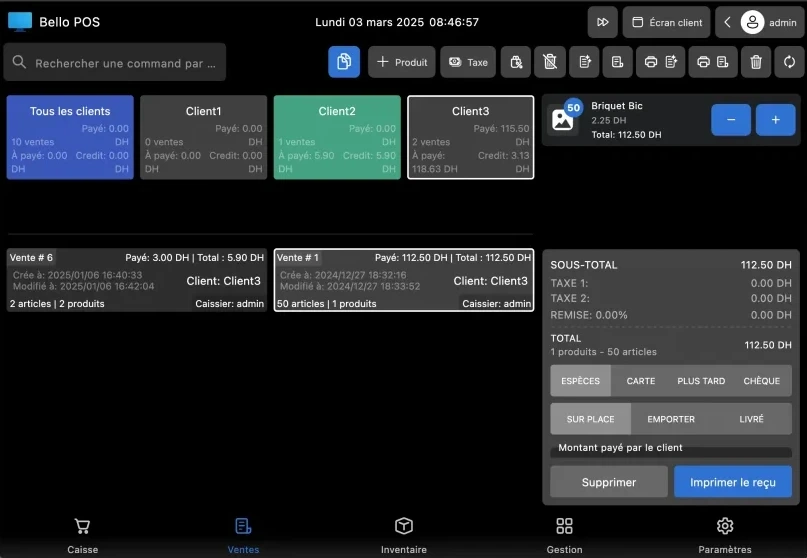807x558 pixels.
Task: Click the crossed-out trash can icon
Action: coord(550,62)
